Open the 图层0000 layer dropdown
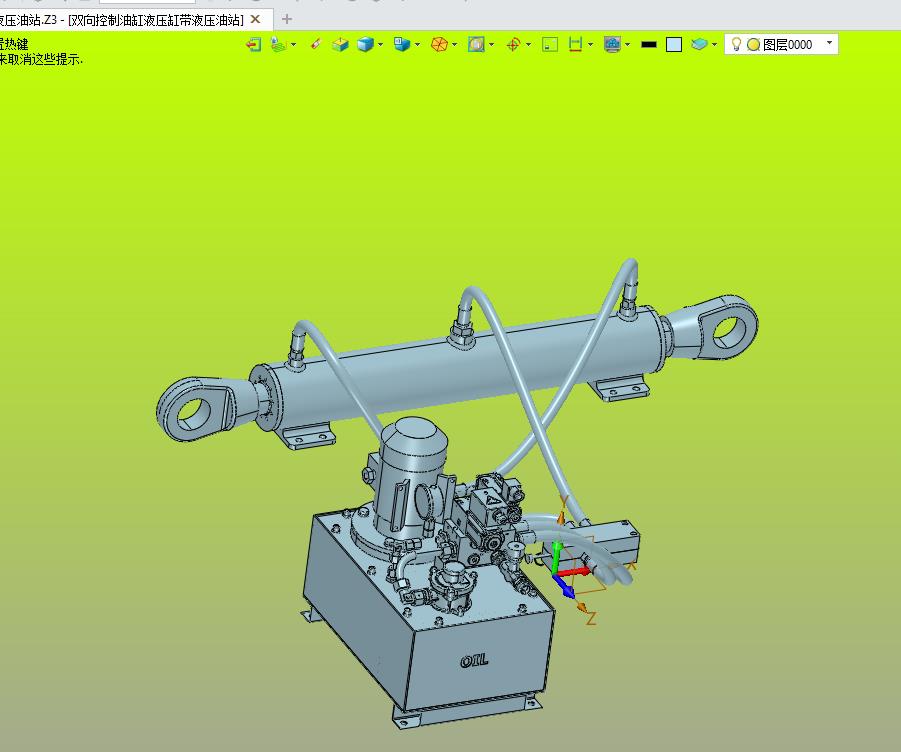The width and height of the screenshot is (901, 752). 829,43
